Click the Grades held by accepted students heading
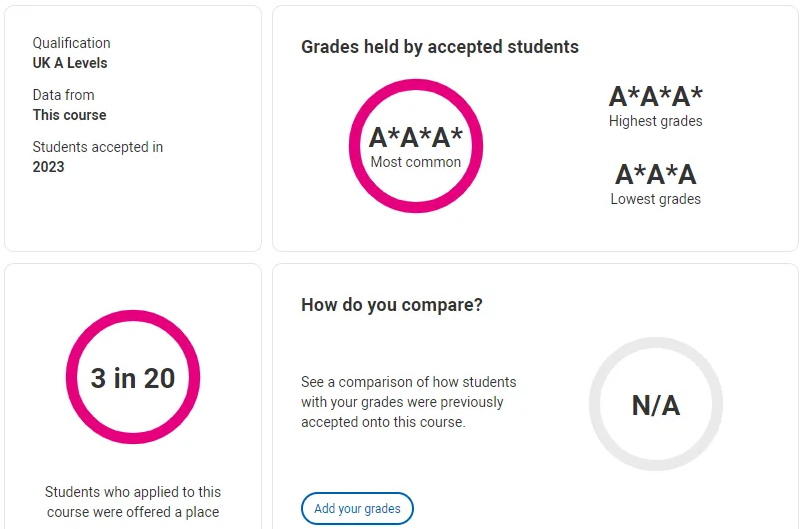This screenshot has width=802, height=529. pyautogui.click(x=440, y=47)
